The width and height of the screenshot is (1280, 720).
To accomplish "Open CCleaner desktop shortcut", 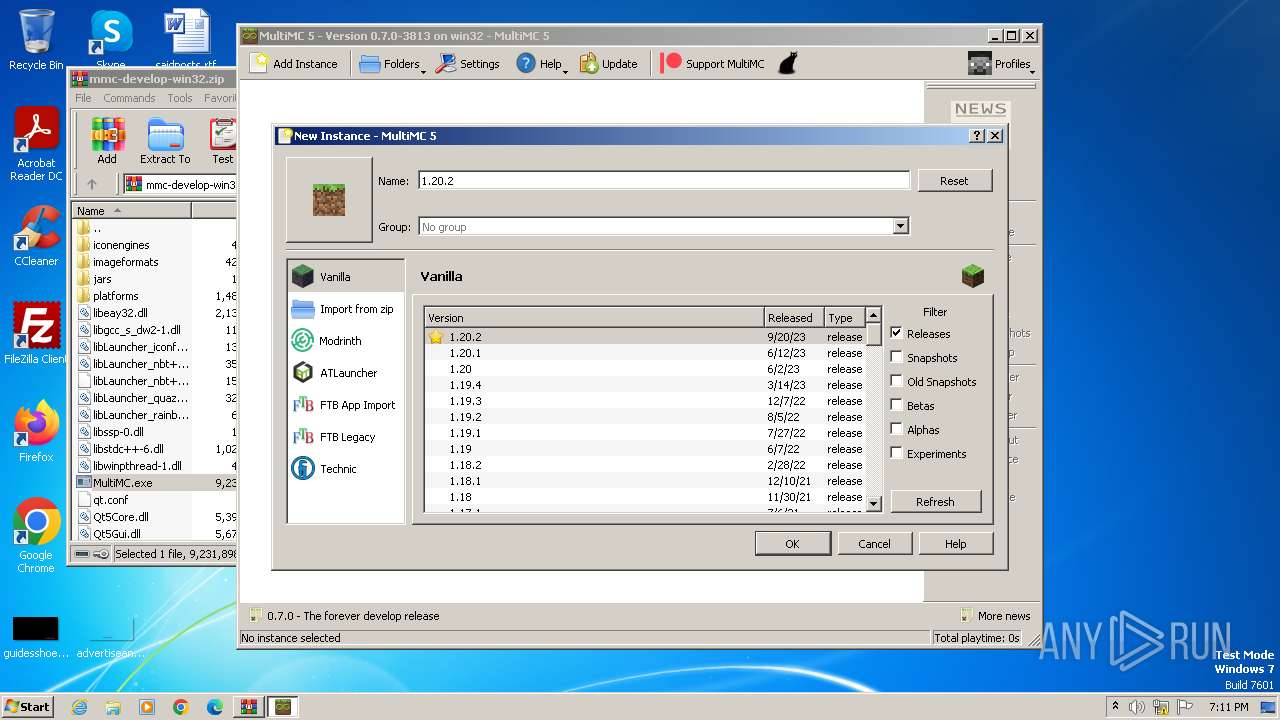I will (x=36, y=237).
